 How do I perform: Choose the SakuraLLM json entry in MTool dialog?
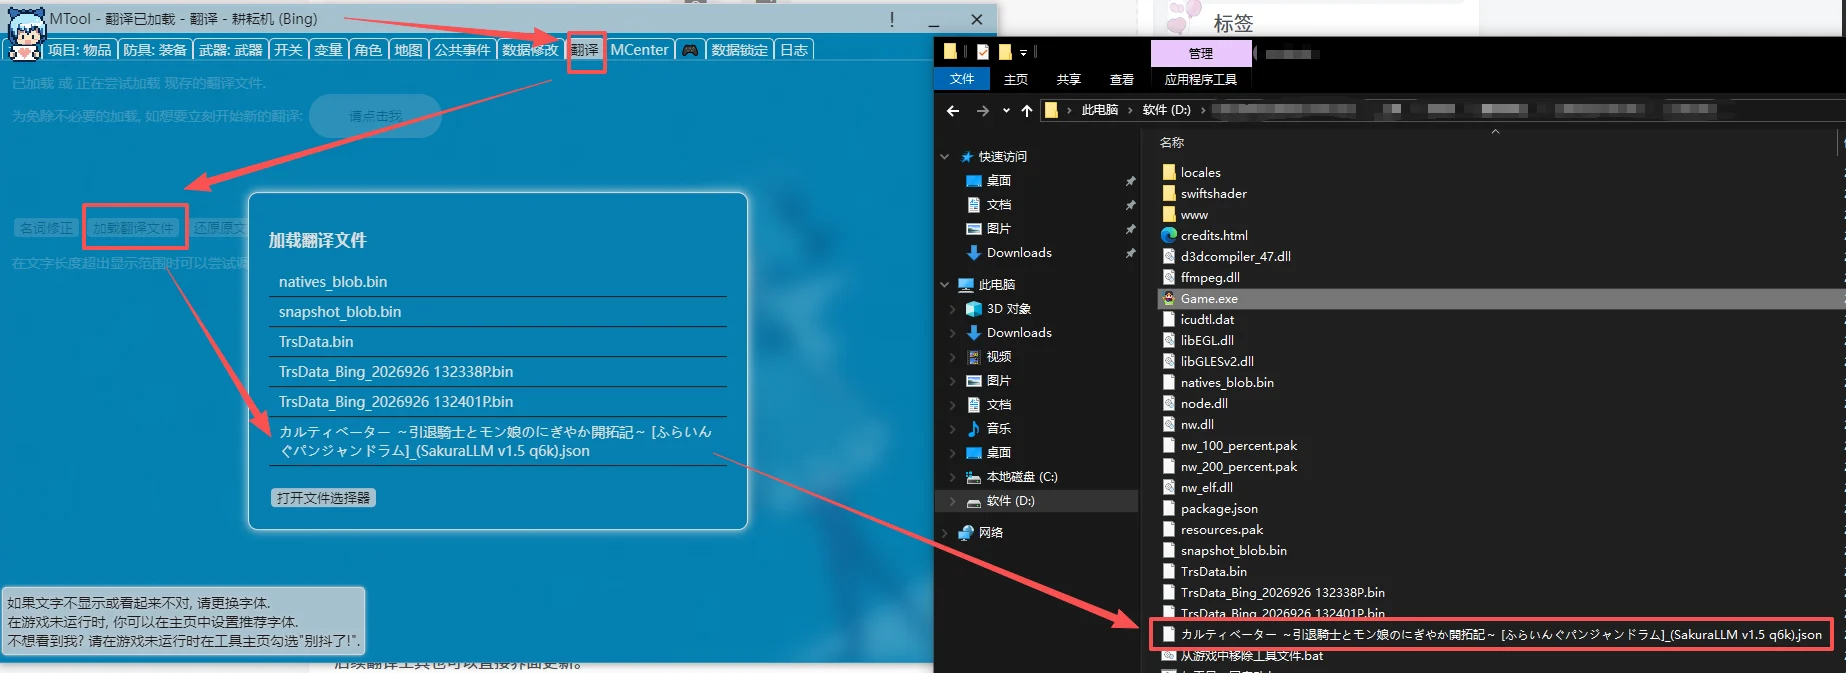point(497,441)
